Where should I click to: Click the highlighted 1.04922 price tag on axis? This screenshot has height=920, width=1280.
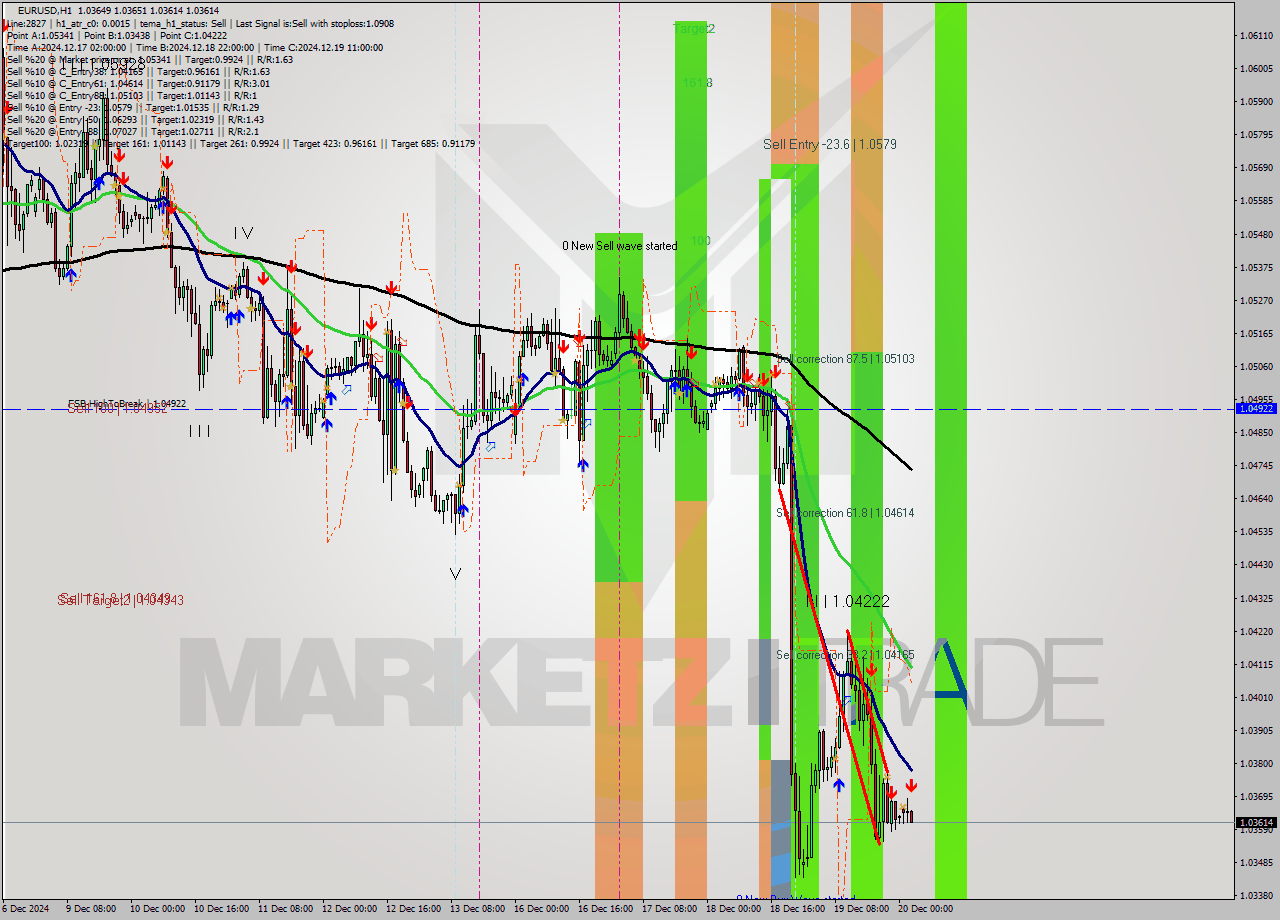1256,408
